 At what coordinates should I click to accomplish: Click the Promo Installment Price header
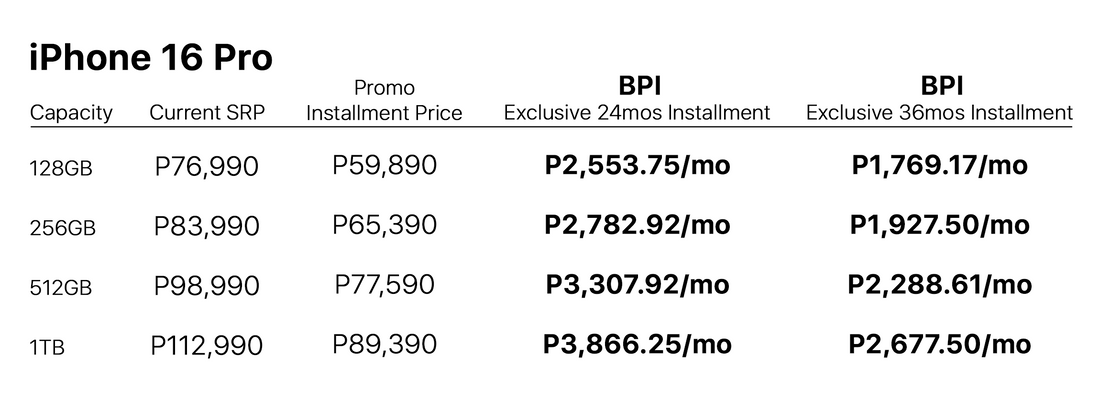coord(384,101)
